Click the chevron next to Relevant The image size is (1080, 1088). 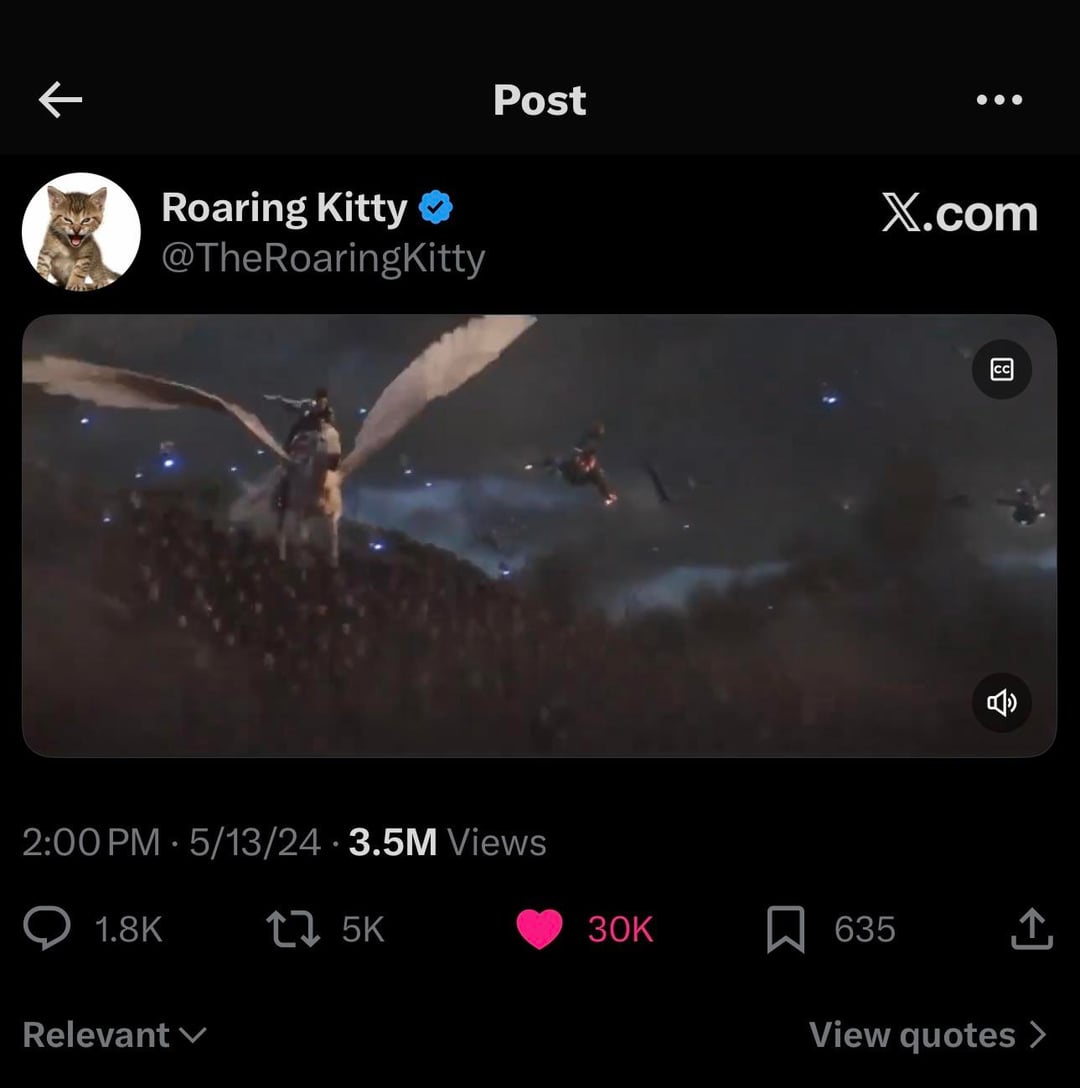(193, 1037)
